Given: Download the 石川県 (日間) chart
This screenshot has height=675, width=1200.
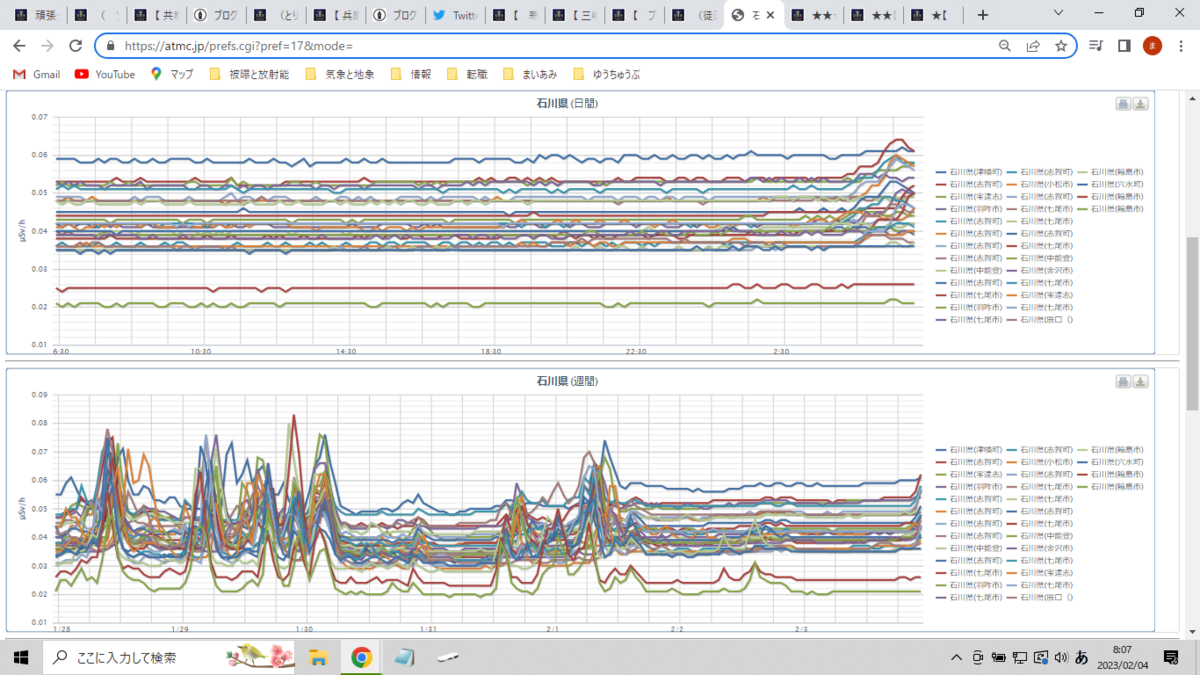Looking at the screenshot, I should click(1141, 104).
